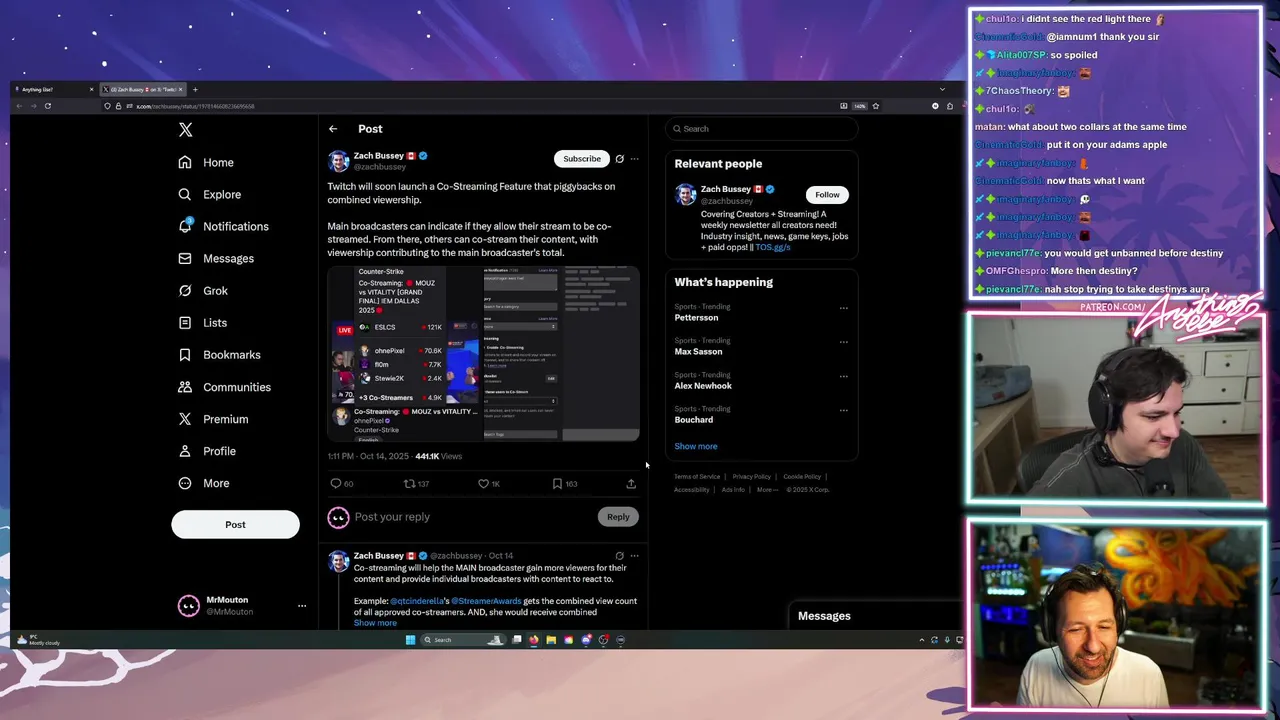Open the Max Sasson trending topic
The height and width of the screenshot is (720, 1280).
698,352
